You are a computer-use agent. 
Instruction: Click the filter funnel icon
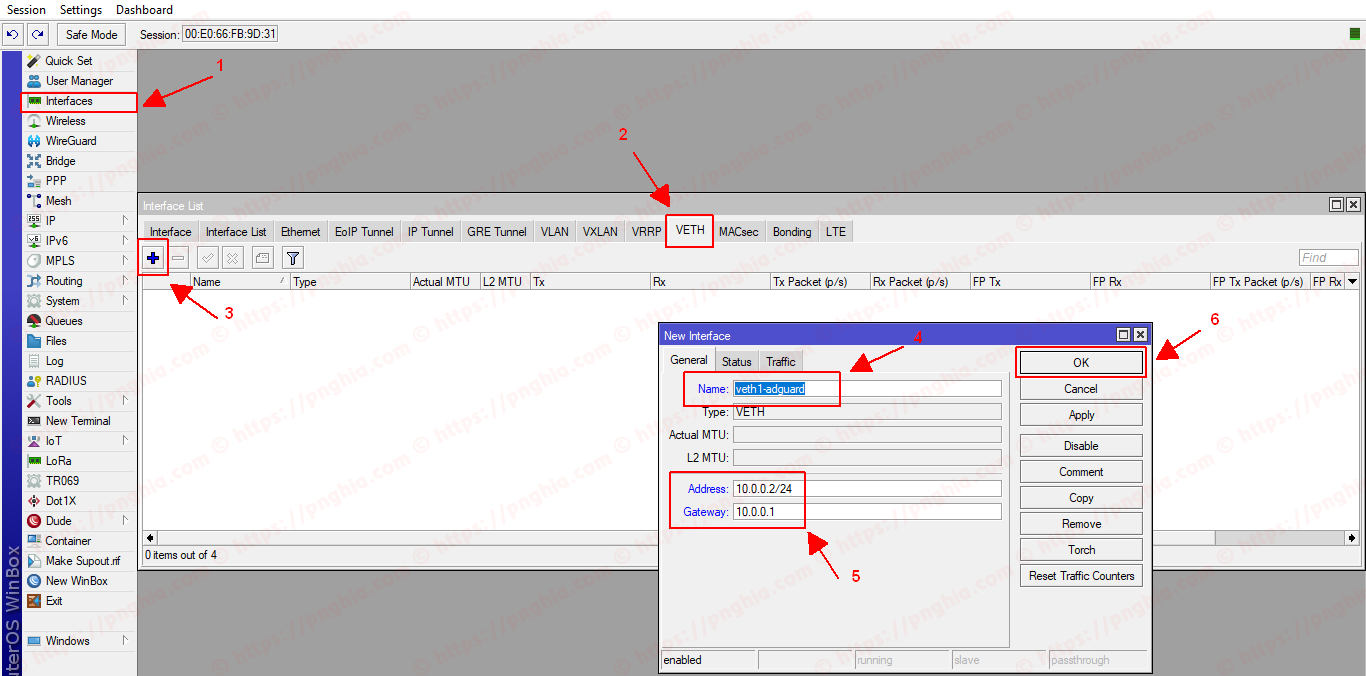tap(292, 258)
